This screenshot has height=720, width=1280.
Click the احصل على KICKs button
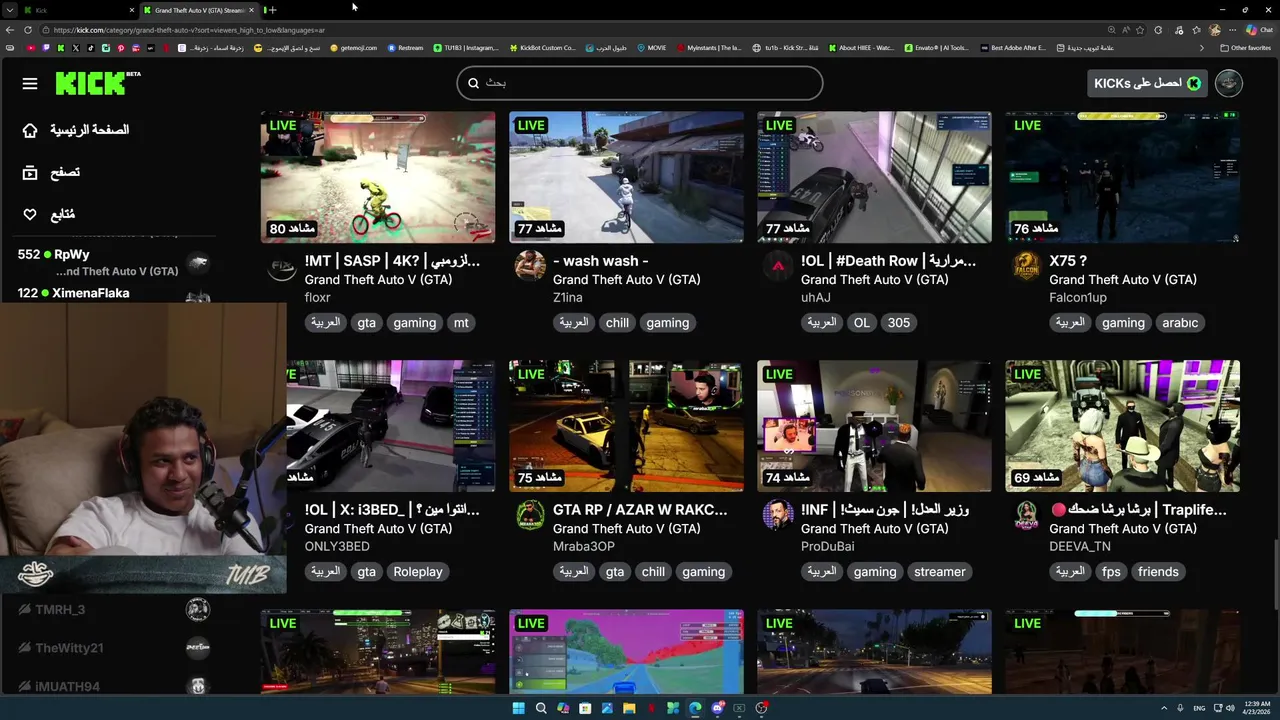pyautogui.click(x=1147, y=83)
